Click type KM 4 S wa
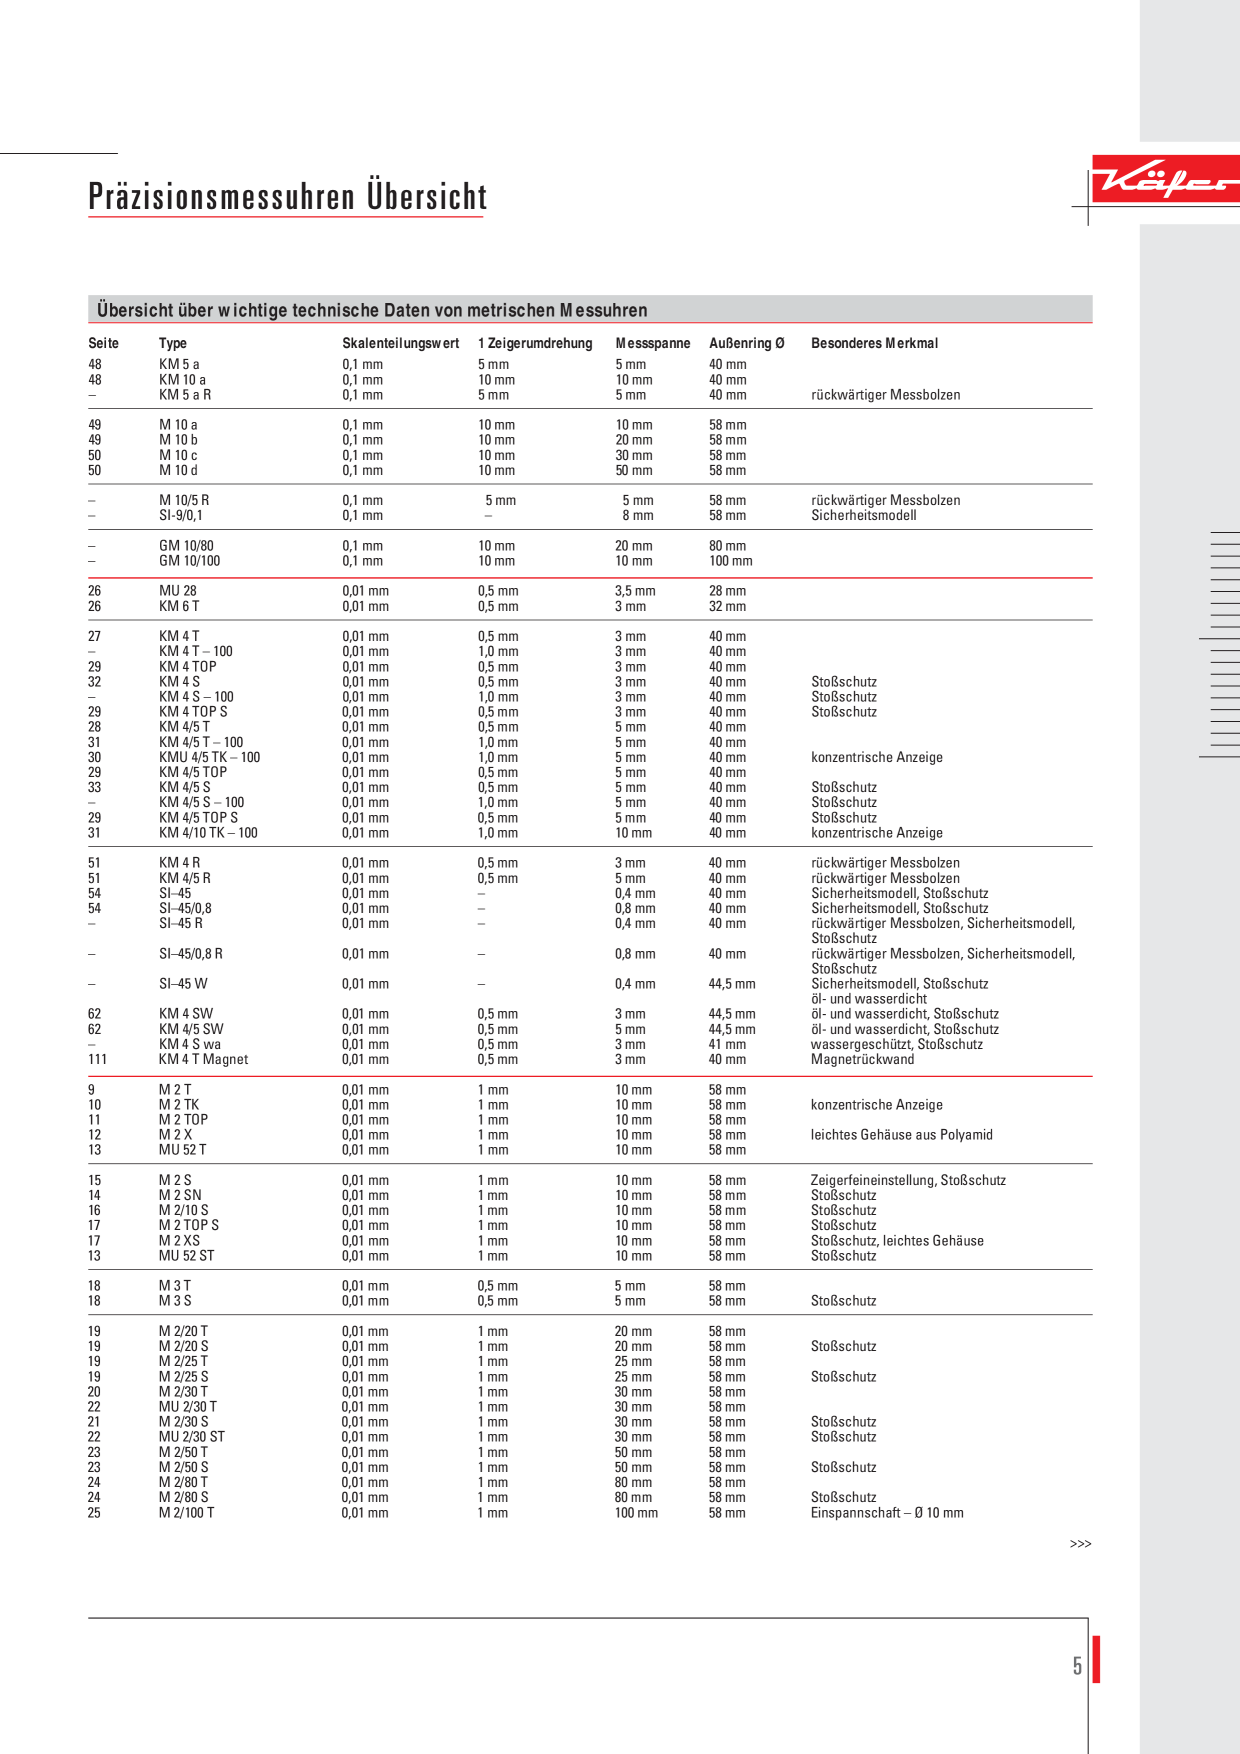 [190, 1044]
